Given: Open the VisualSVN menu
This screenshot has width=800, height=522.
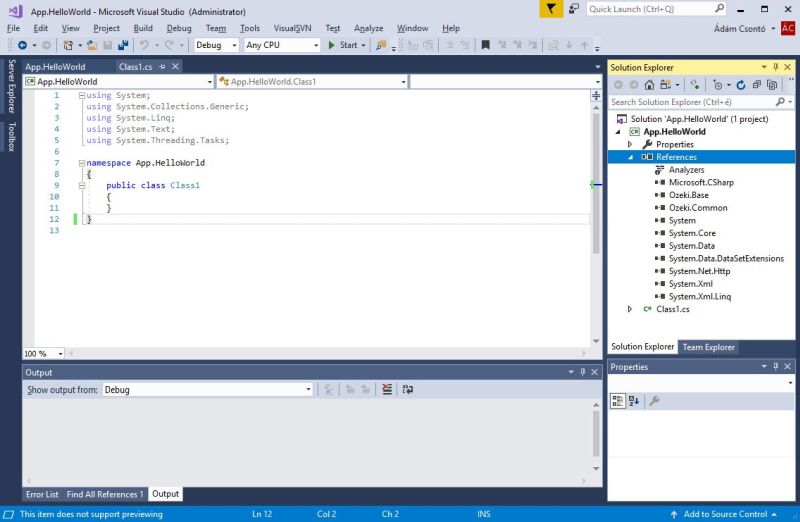Looking at the screenshot, I should click(292, 29).
